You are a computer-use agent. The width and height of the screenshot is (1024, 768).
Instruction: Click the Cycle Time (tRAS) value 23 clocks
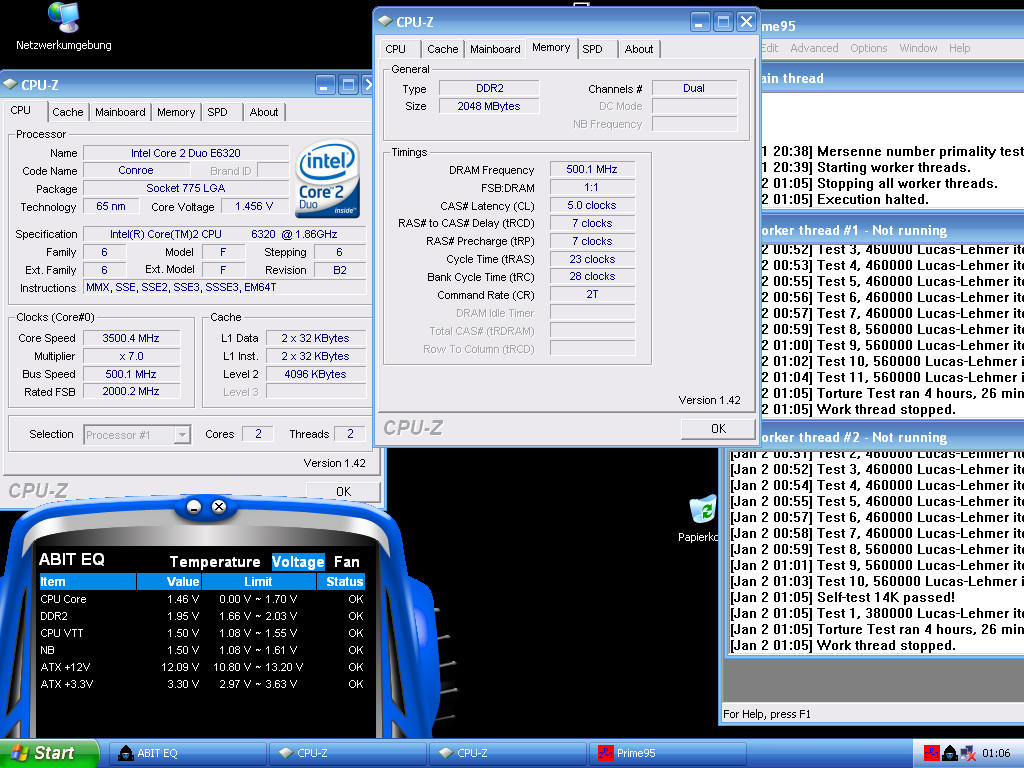click(x=592, y=259)
